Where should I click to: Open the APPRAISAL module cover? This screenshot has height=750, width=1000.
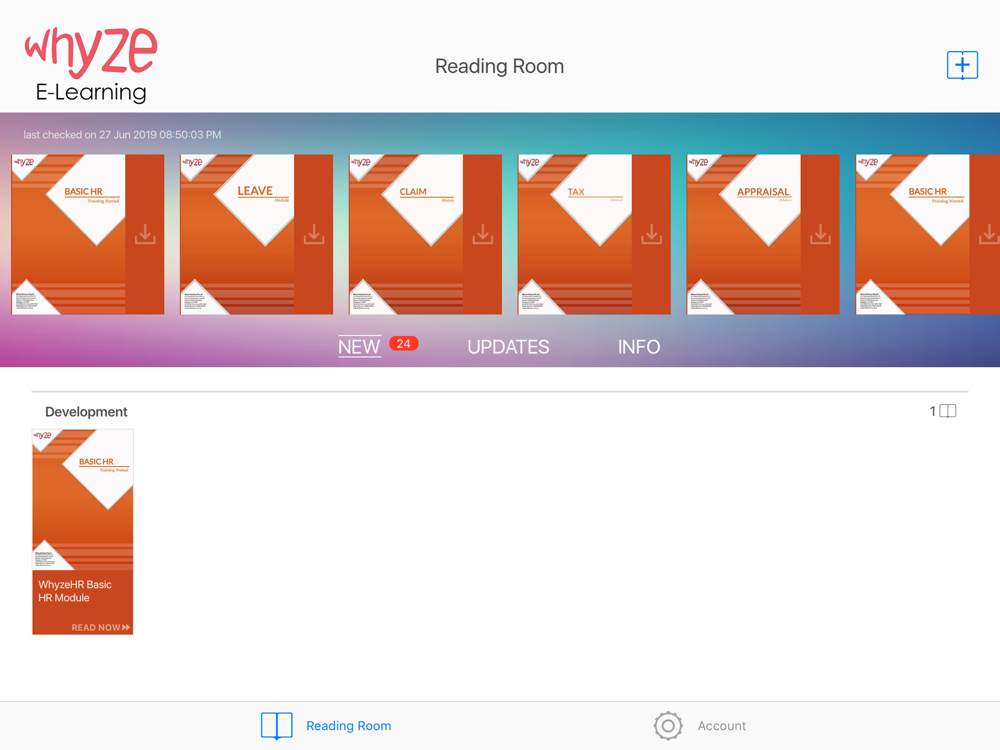coord(744,234)
